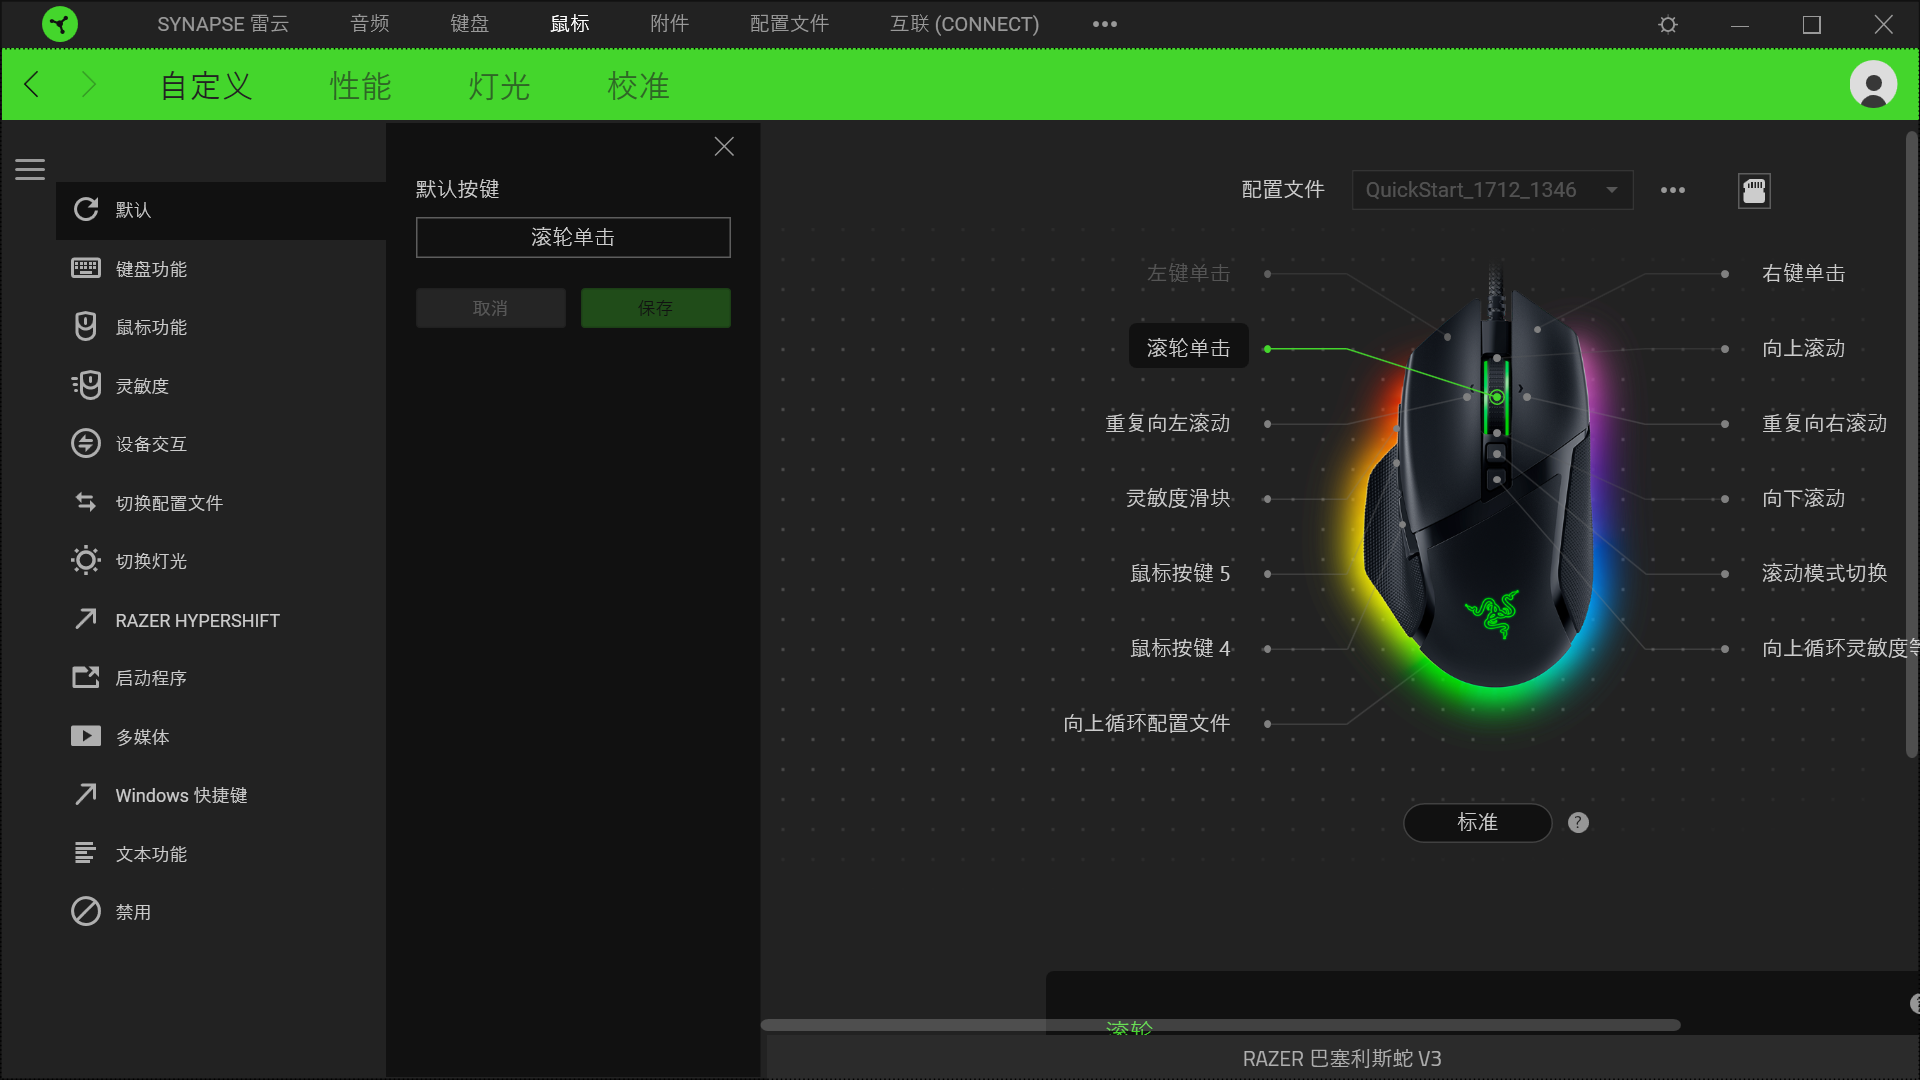This screenshot has height=1080, width=1920.
Task: Select the 设备交互 (device interop) option
Action: click(86, 444)
